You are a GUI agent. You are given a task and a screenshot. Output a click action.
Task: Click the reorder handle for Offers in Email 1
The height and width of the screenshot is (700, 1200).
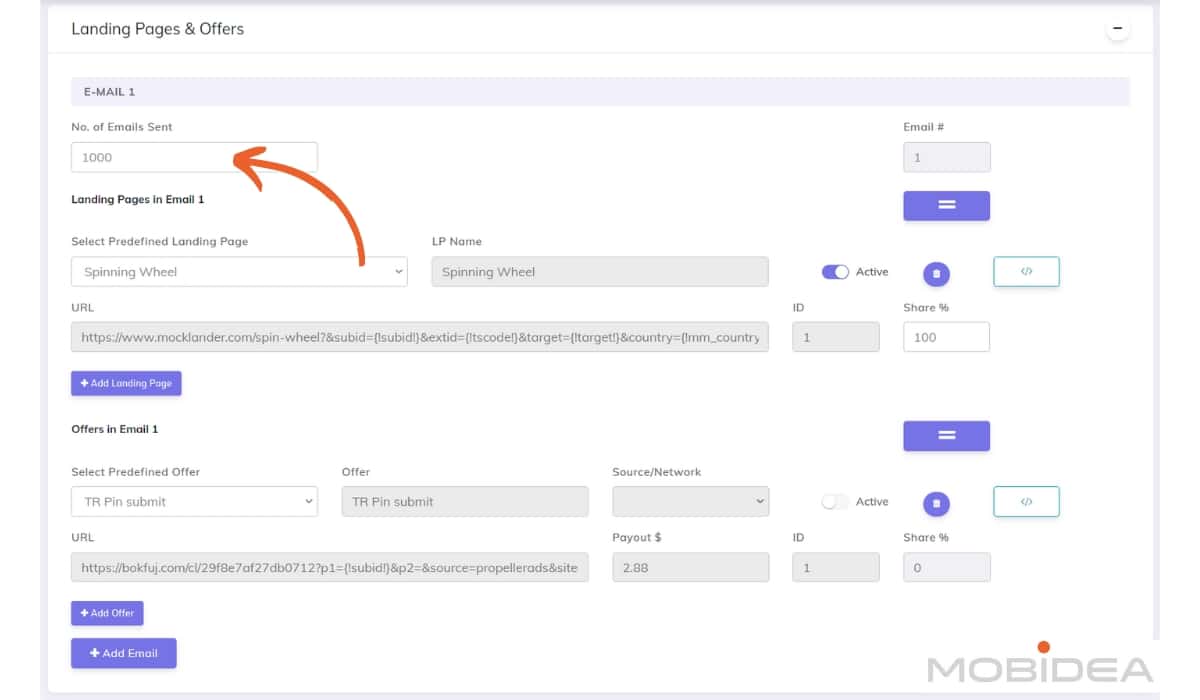[x=946, y=435]
